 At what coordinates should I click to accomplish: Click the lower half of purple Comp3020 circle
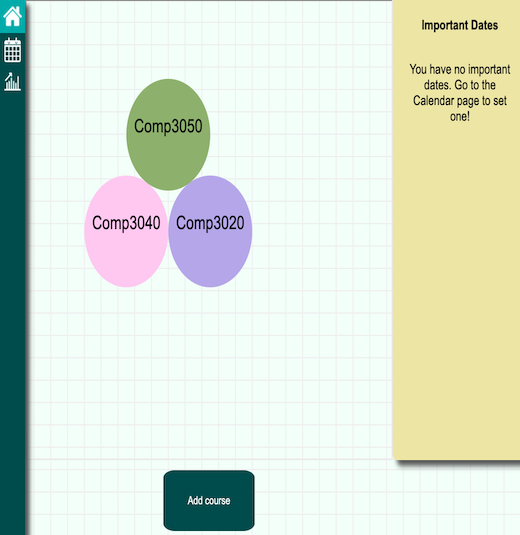tap(210, 259)
